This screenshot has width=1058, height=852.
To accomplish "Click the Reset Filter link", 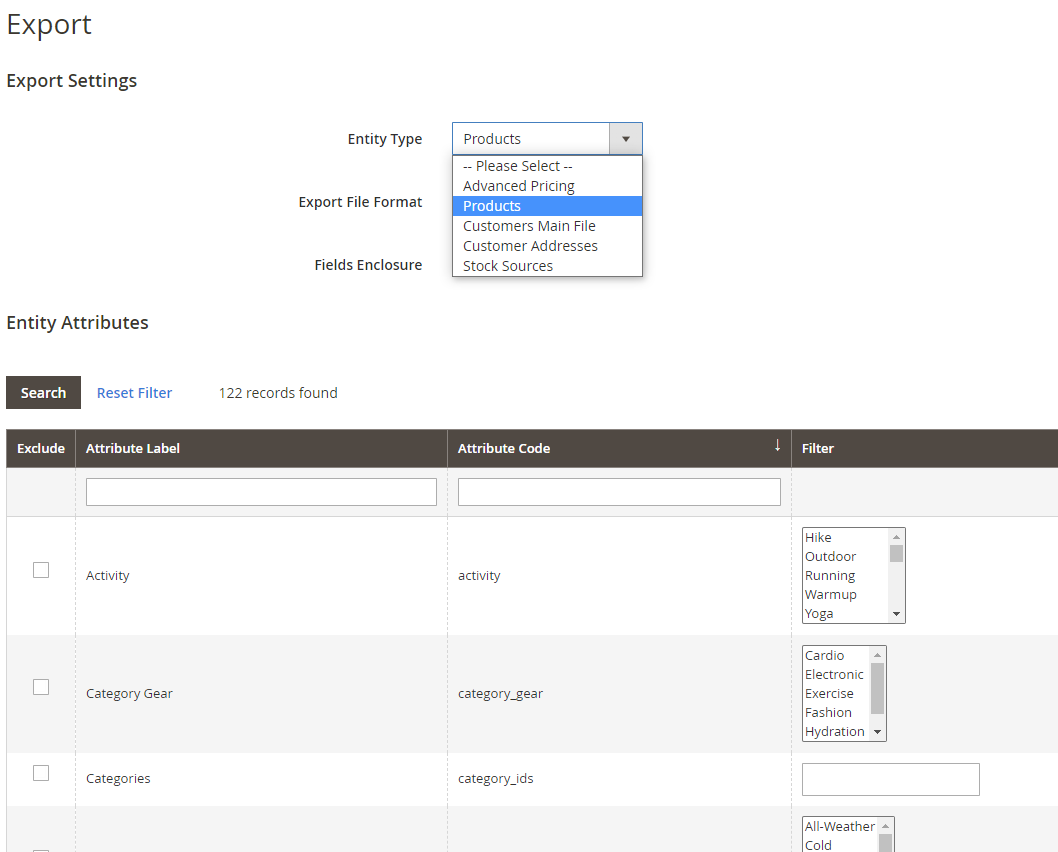I will (x=134, y=393).
